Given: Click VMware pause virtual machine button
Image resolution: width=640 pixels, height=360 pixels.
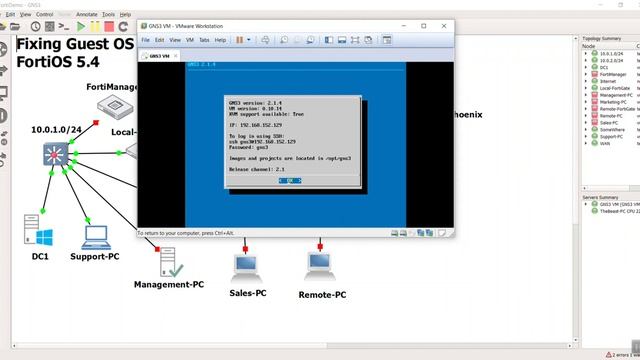Looking at the screenshot, I should click(240, 40).
